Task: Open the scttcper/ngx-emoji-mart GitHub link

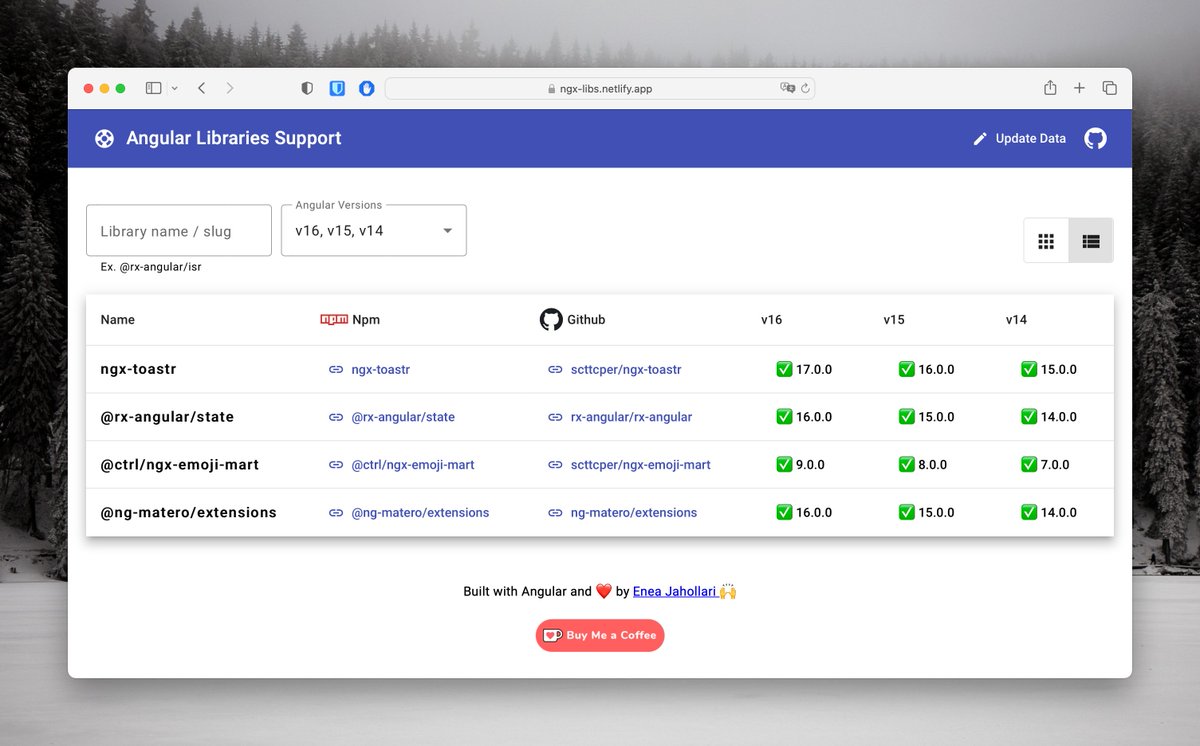Action: click(x=629, y=465)
